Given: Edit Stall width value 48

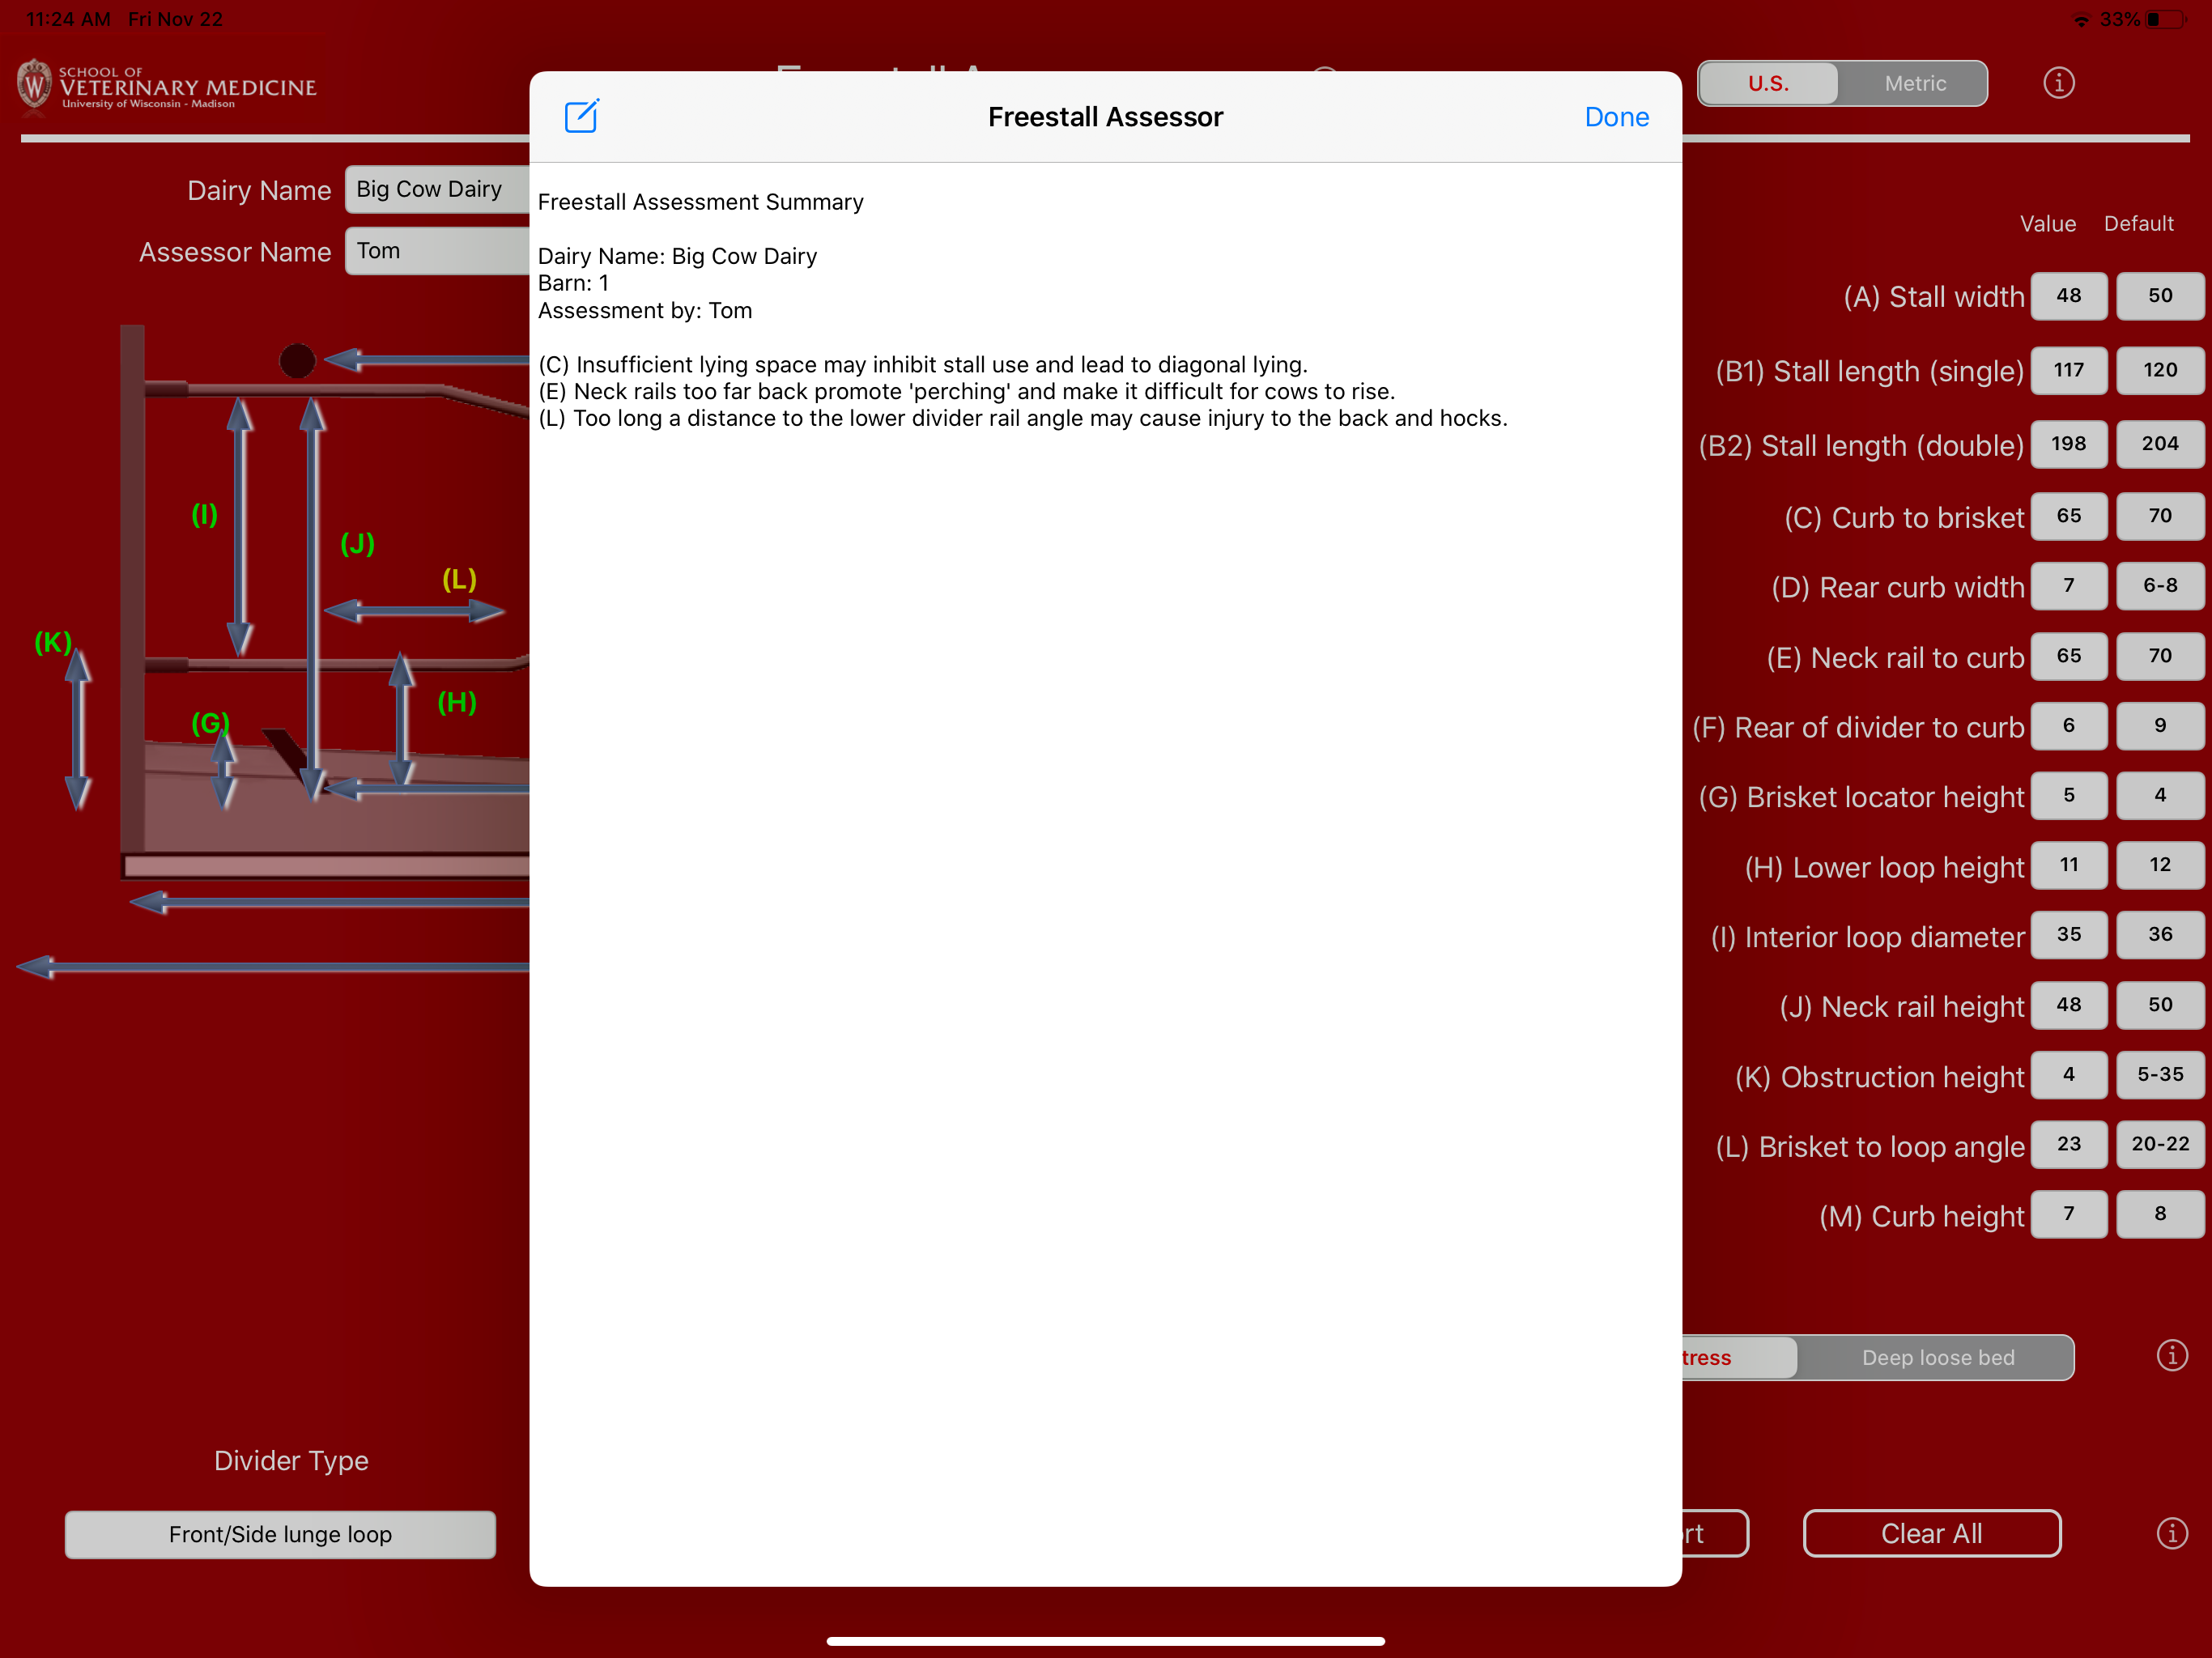Looking at the screenshot, I should coord(2068,296).
